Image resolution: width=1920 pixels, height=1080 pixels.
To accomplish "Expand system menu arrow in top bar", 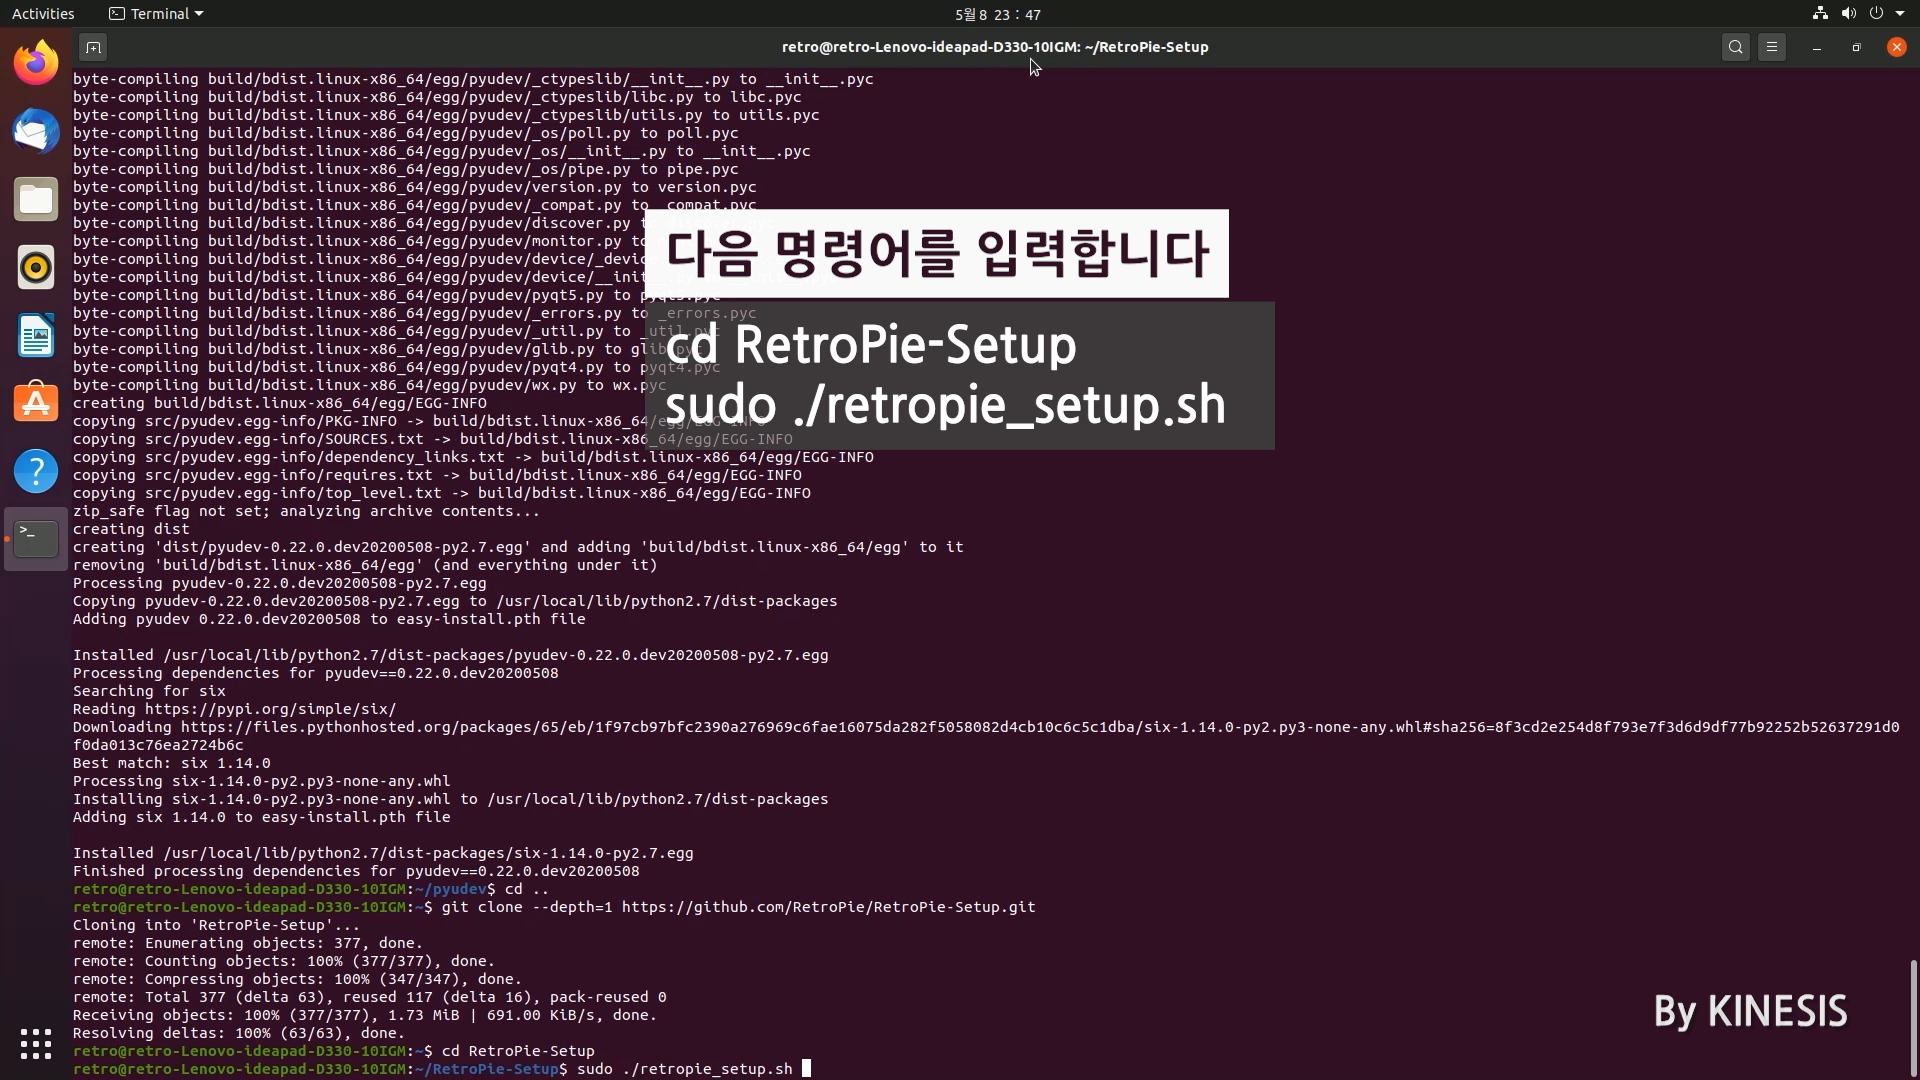I will click(x=1900, y=14).
